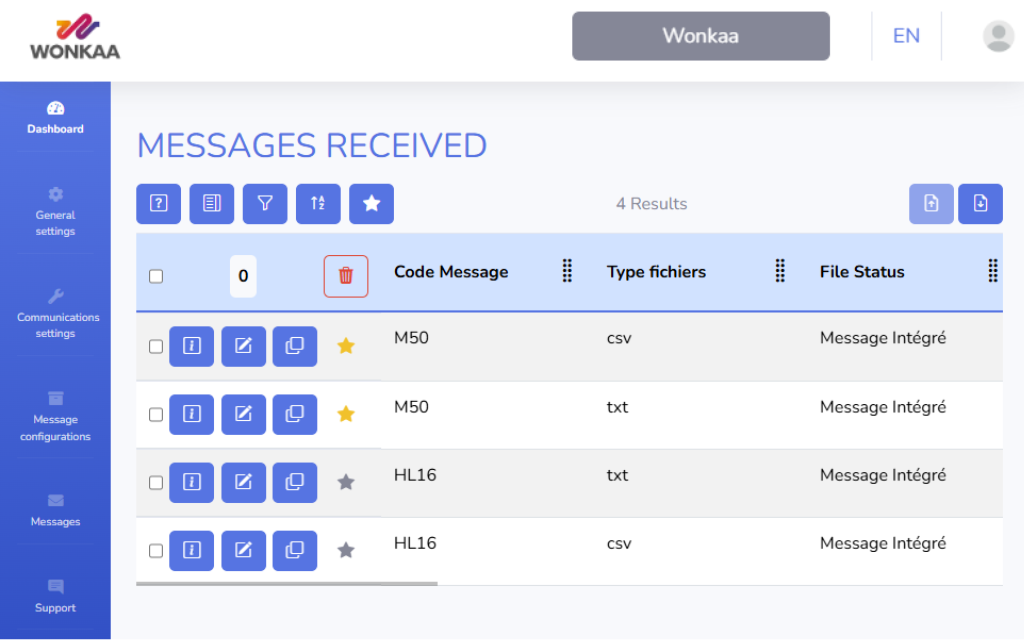This screenshot has height=640, width=1024.
Task: Open info for the M50 csv row
Action: coord(191,346)
